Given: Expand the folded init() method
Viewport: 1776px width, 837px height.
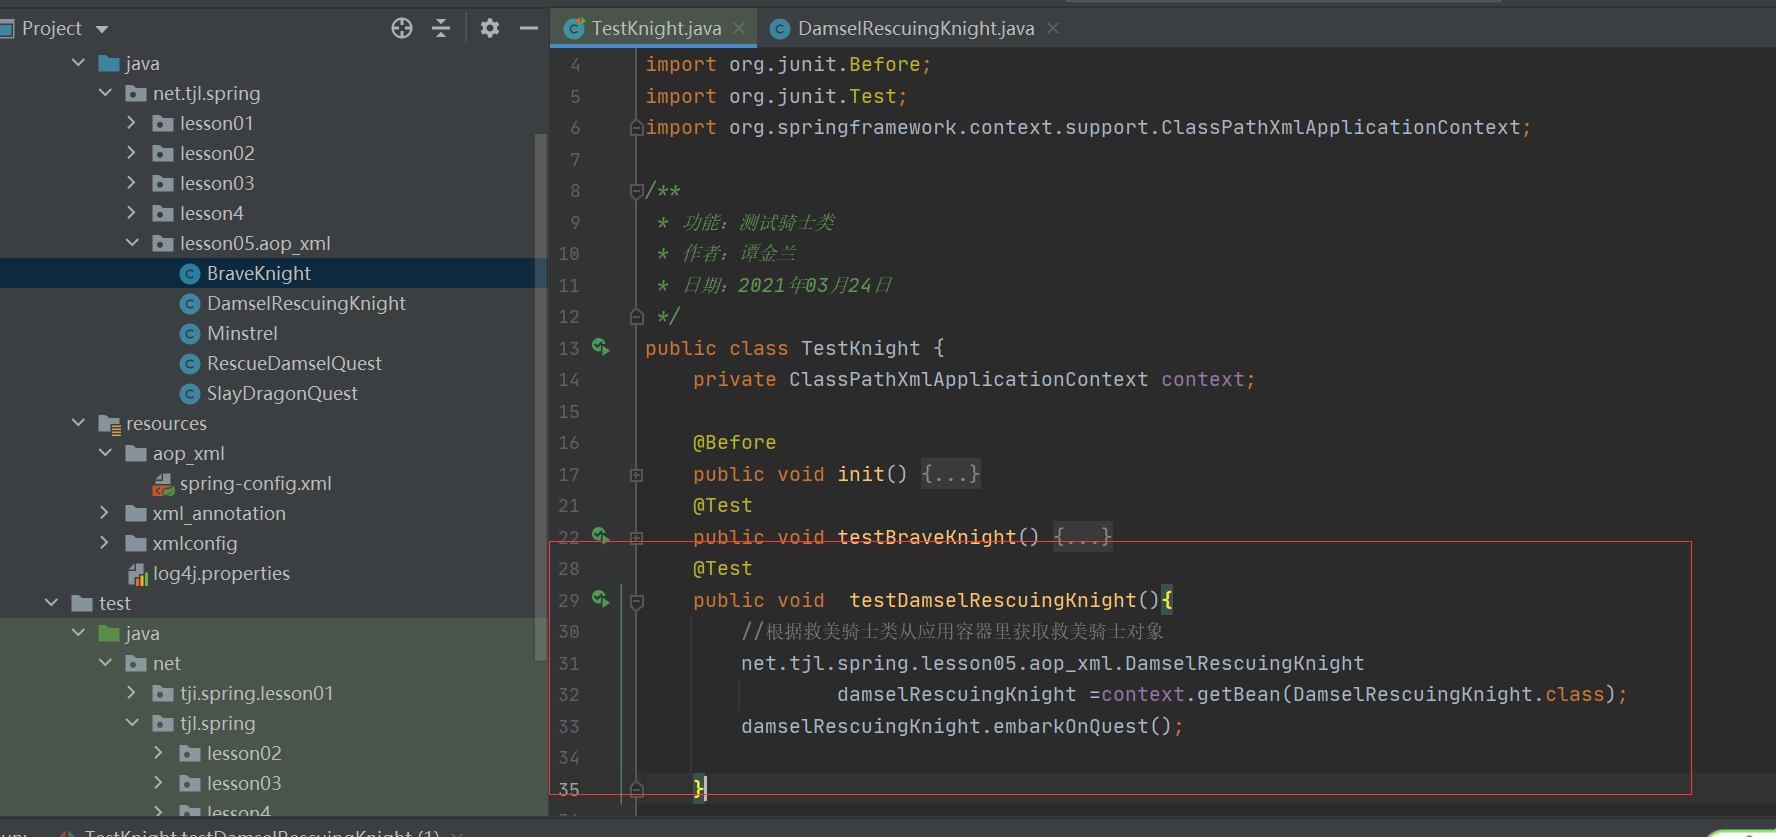Looking at the screenshot, I should pyautogui.click(x=636, y=475).
